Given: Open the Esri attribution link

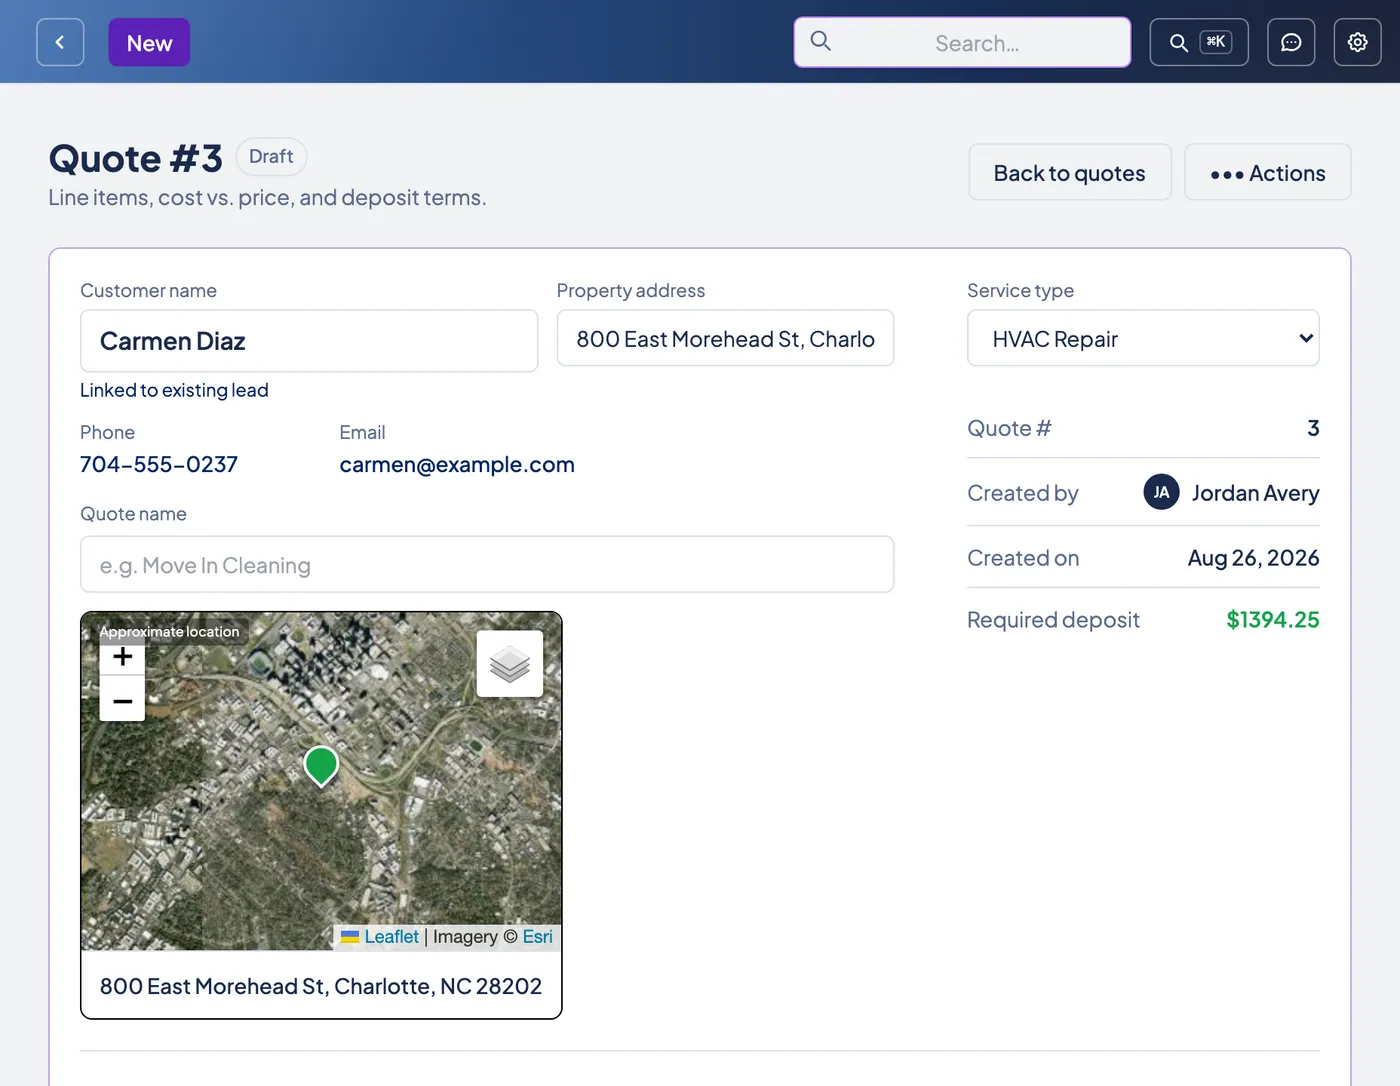Looking at the screenshot, I should [x=537, y=937].
